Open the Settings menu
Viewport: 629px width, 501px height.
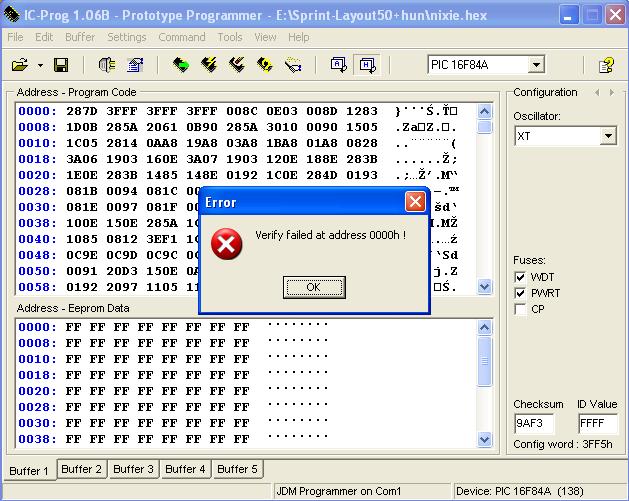coord(127,37)
